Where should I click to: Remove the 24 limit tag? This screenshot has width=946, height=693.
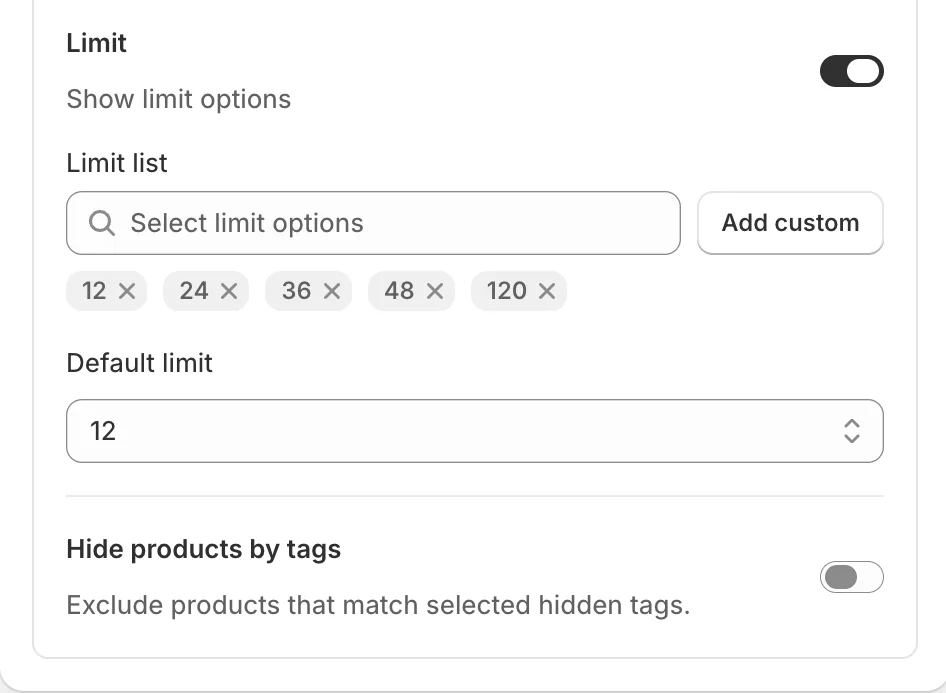229,291
